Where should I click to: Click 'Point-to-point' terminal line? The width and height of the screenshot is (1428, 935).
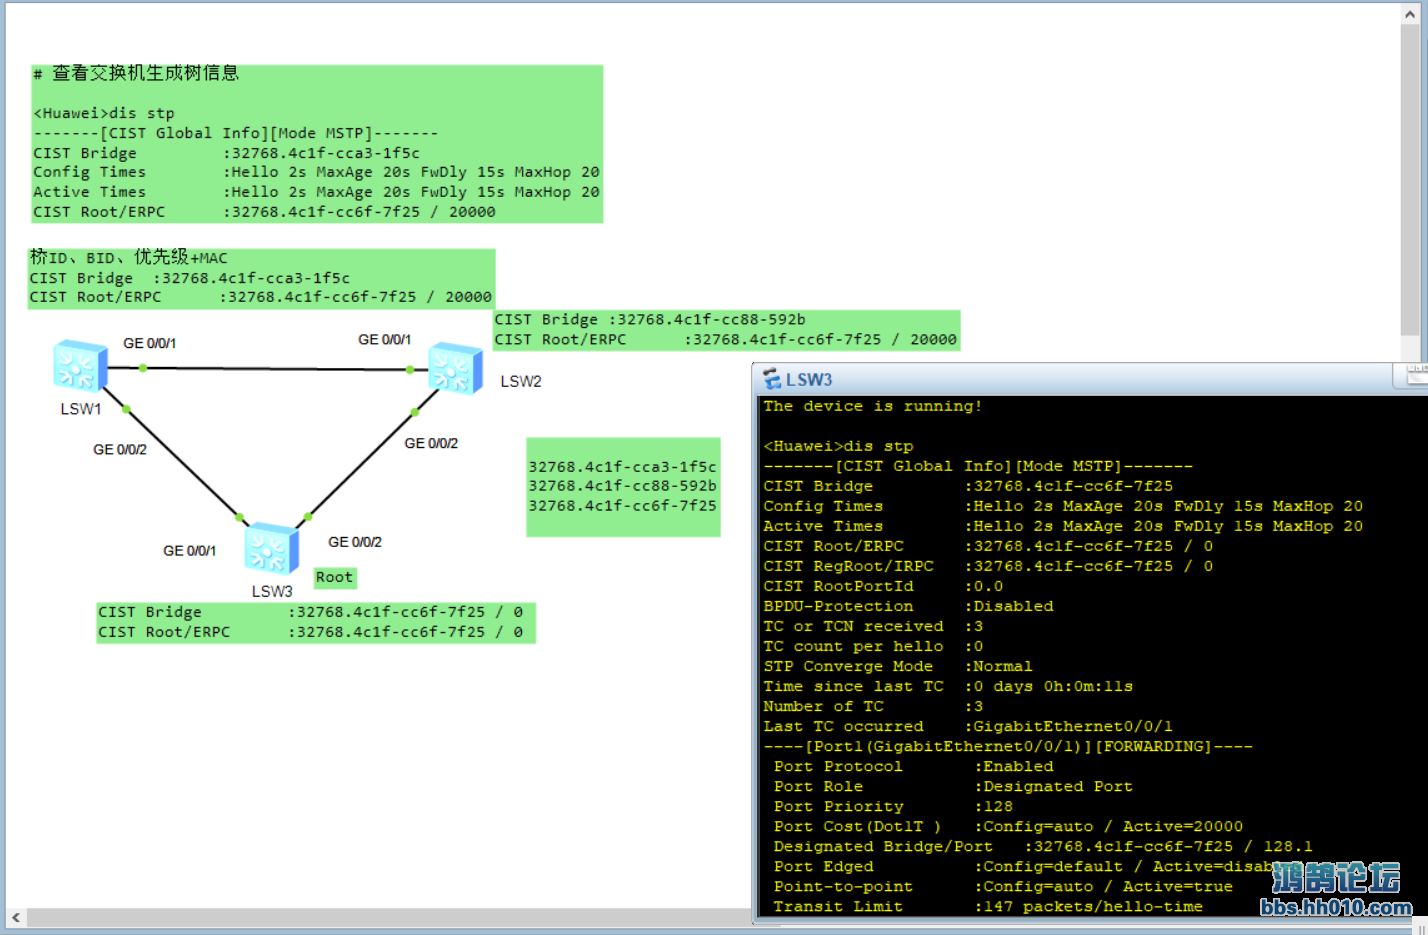pyautogui.click(x=1003, y=886)
